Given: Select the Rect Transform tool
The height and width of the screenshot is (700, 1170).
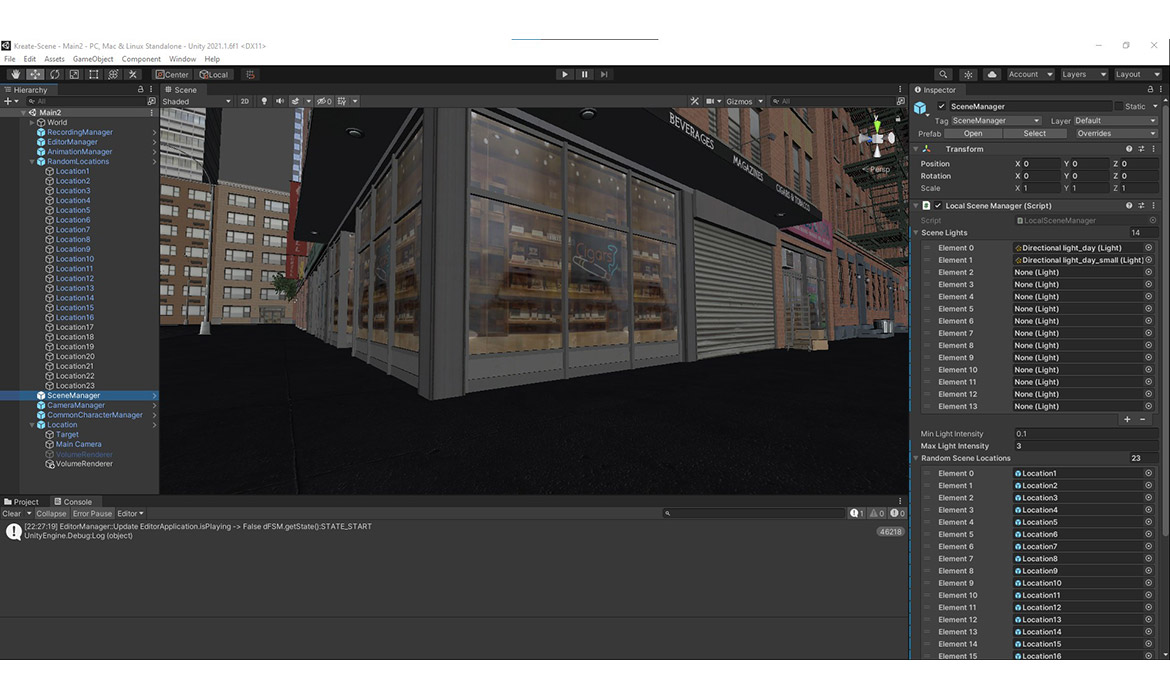Looking at the screenshot, I should tap(94, 74).
